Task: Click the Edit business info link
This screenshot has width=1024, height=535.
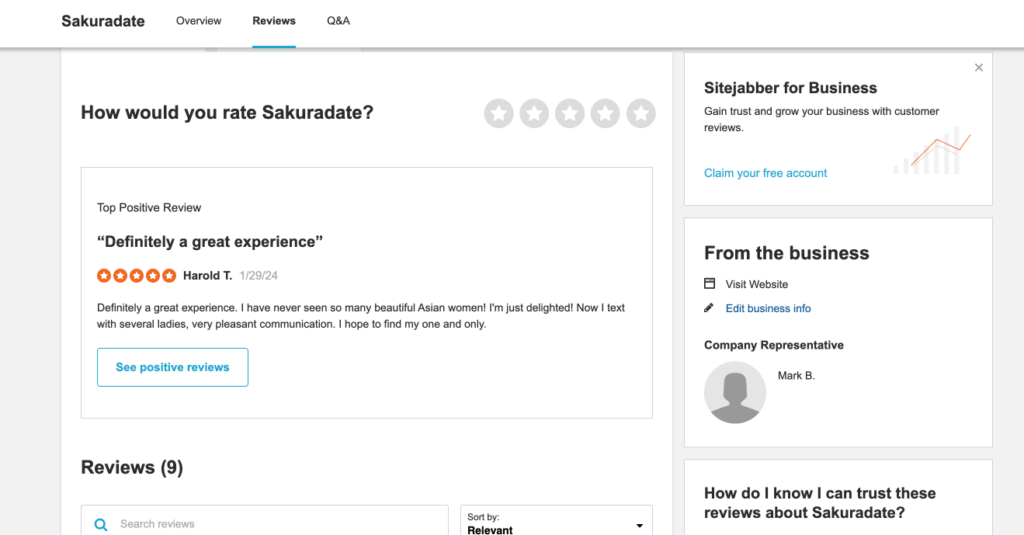Action: pyautogui.click(x=768, y=308)
